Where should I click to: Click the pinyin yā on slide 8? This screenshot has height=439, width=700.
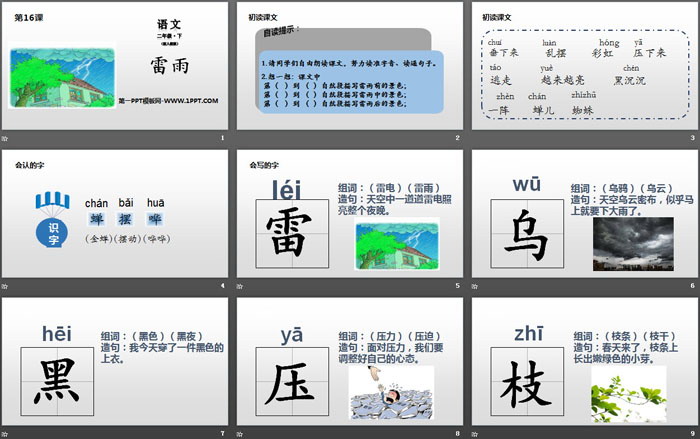coord(292,335)
